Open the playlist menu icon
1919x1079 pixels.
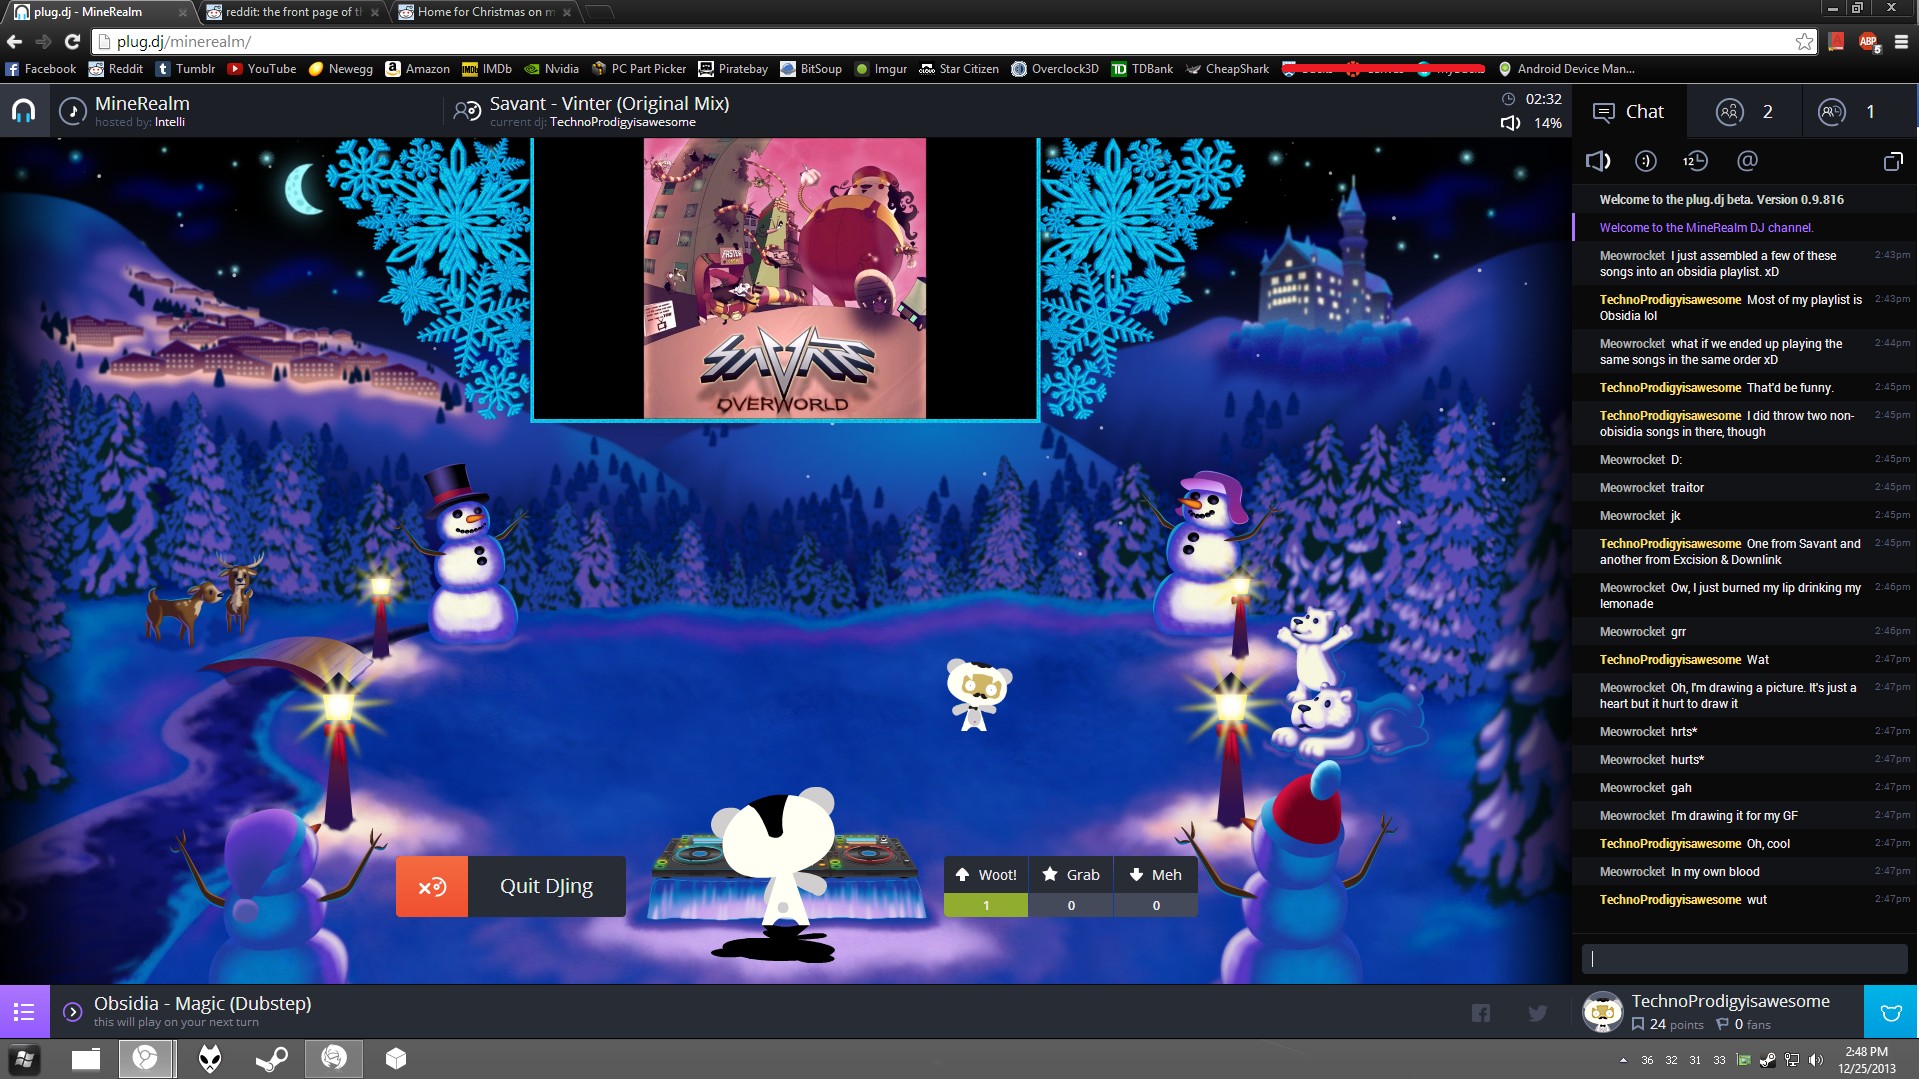click(x=24, y=1012)
